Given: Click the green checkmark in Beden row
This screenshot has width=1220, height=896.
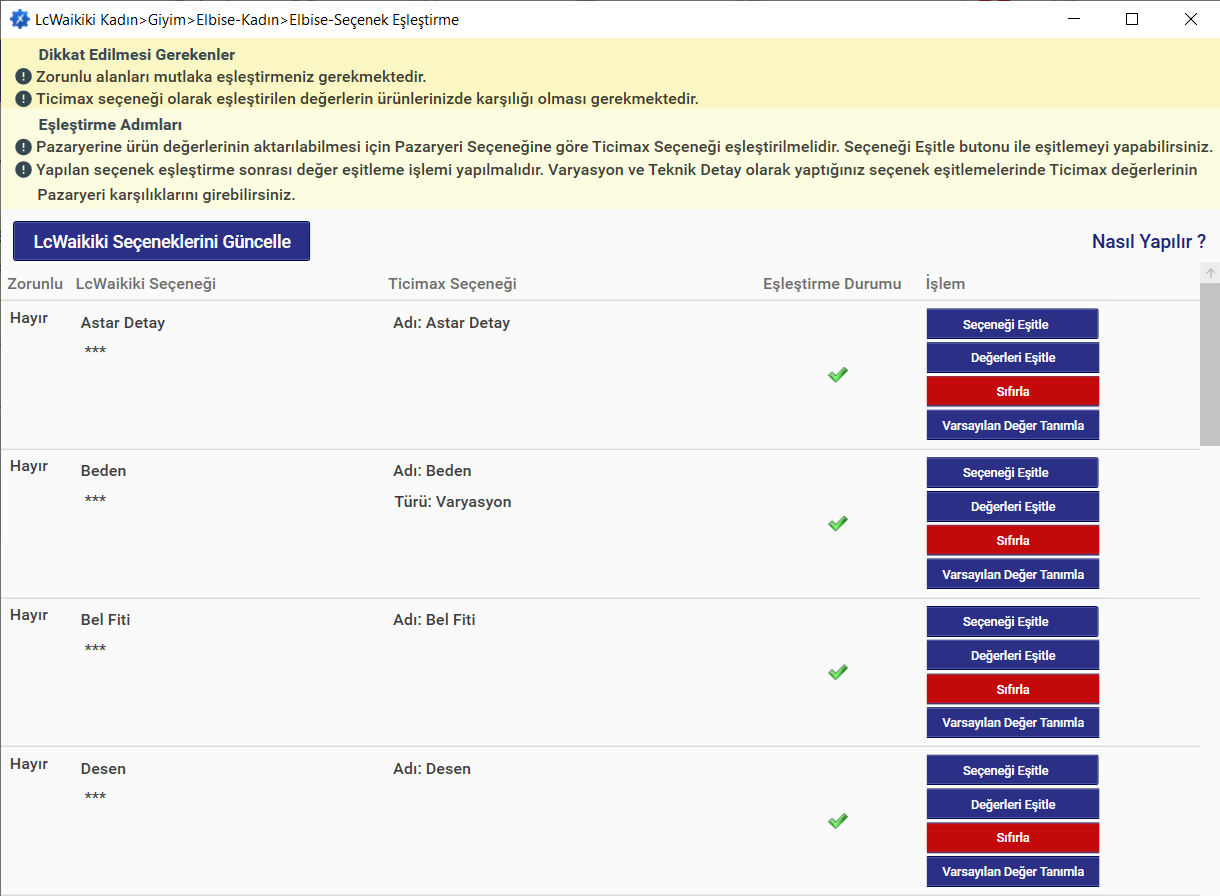Looking at the screenshot, I should pyautogui.click(x=838, y=523).
